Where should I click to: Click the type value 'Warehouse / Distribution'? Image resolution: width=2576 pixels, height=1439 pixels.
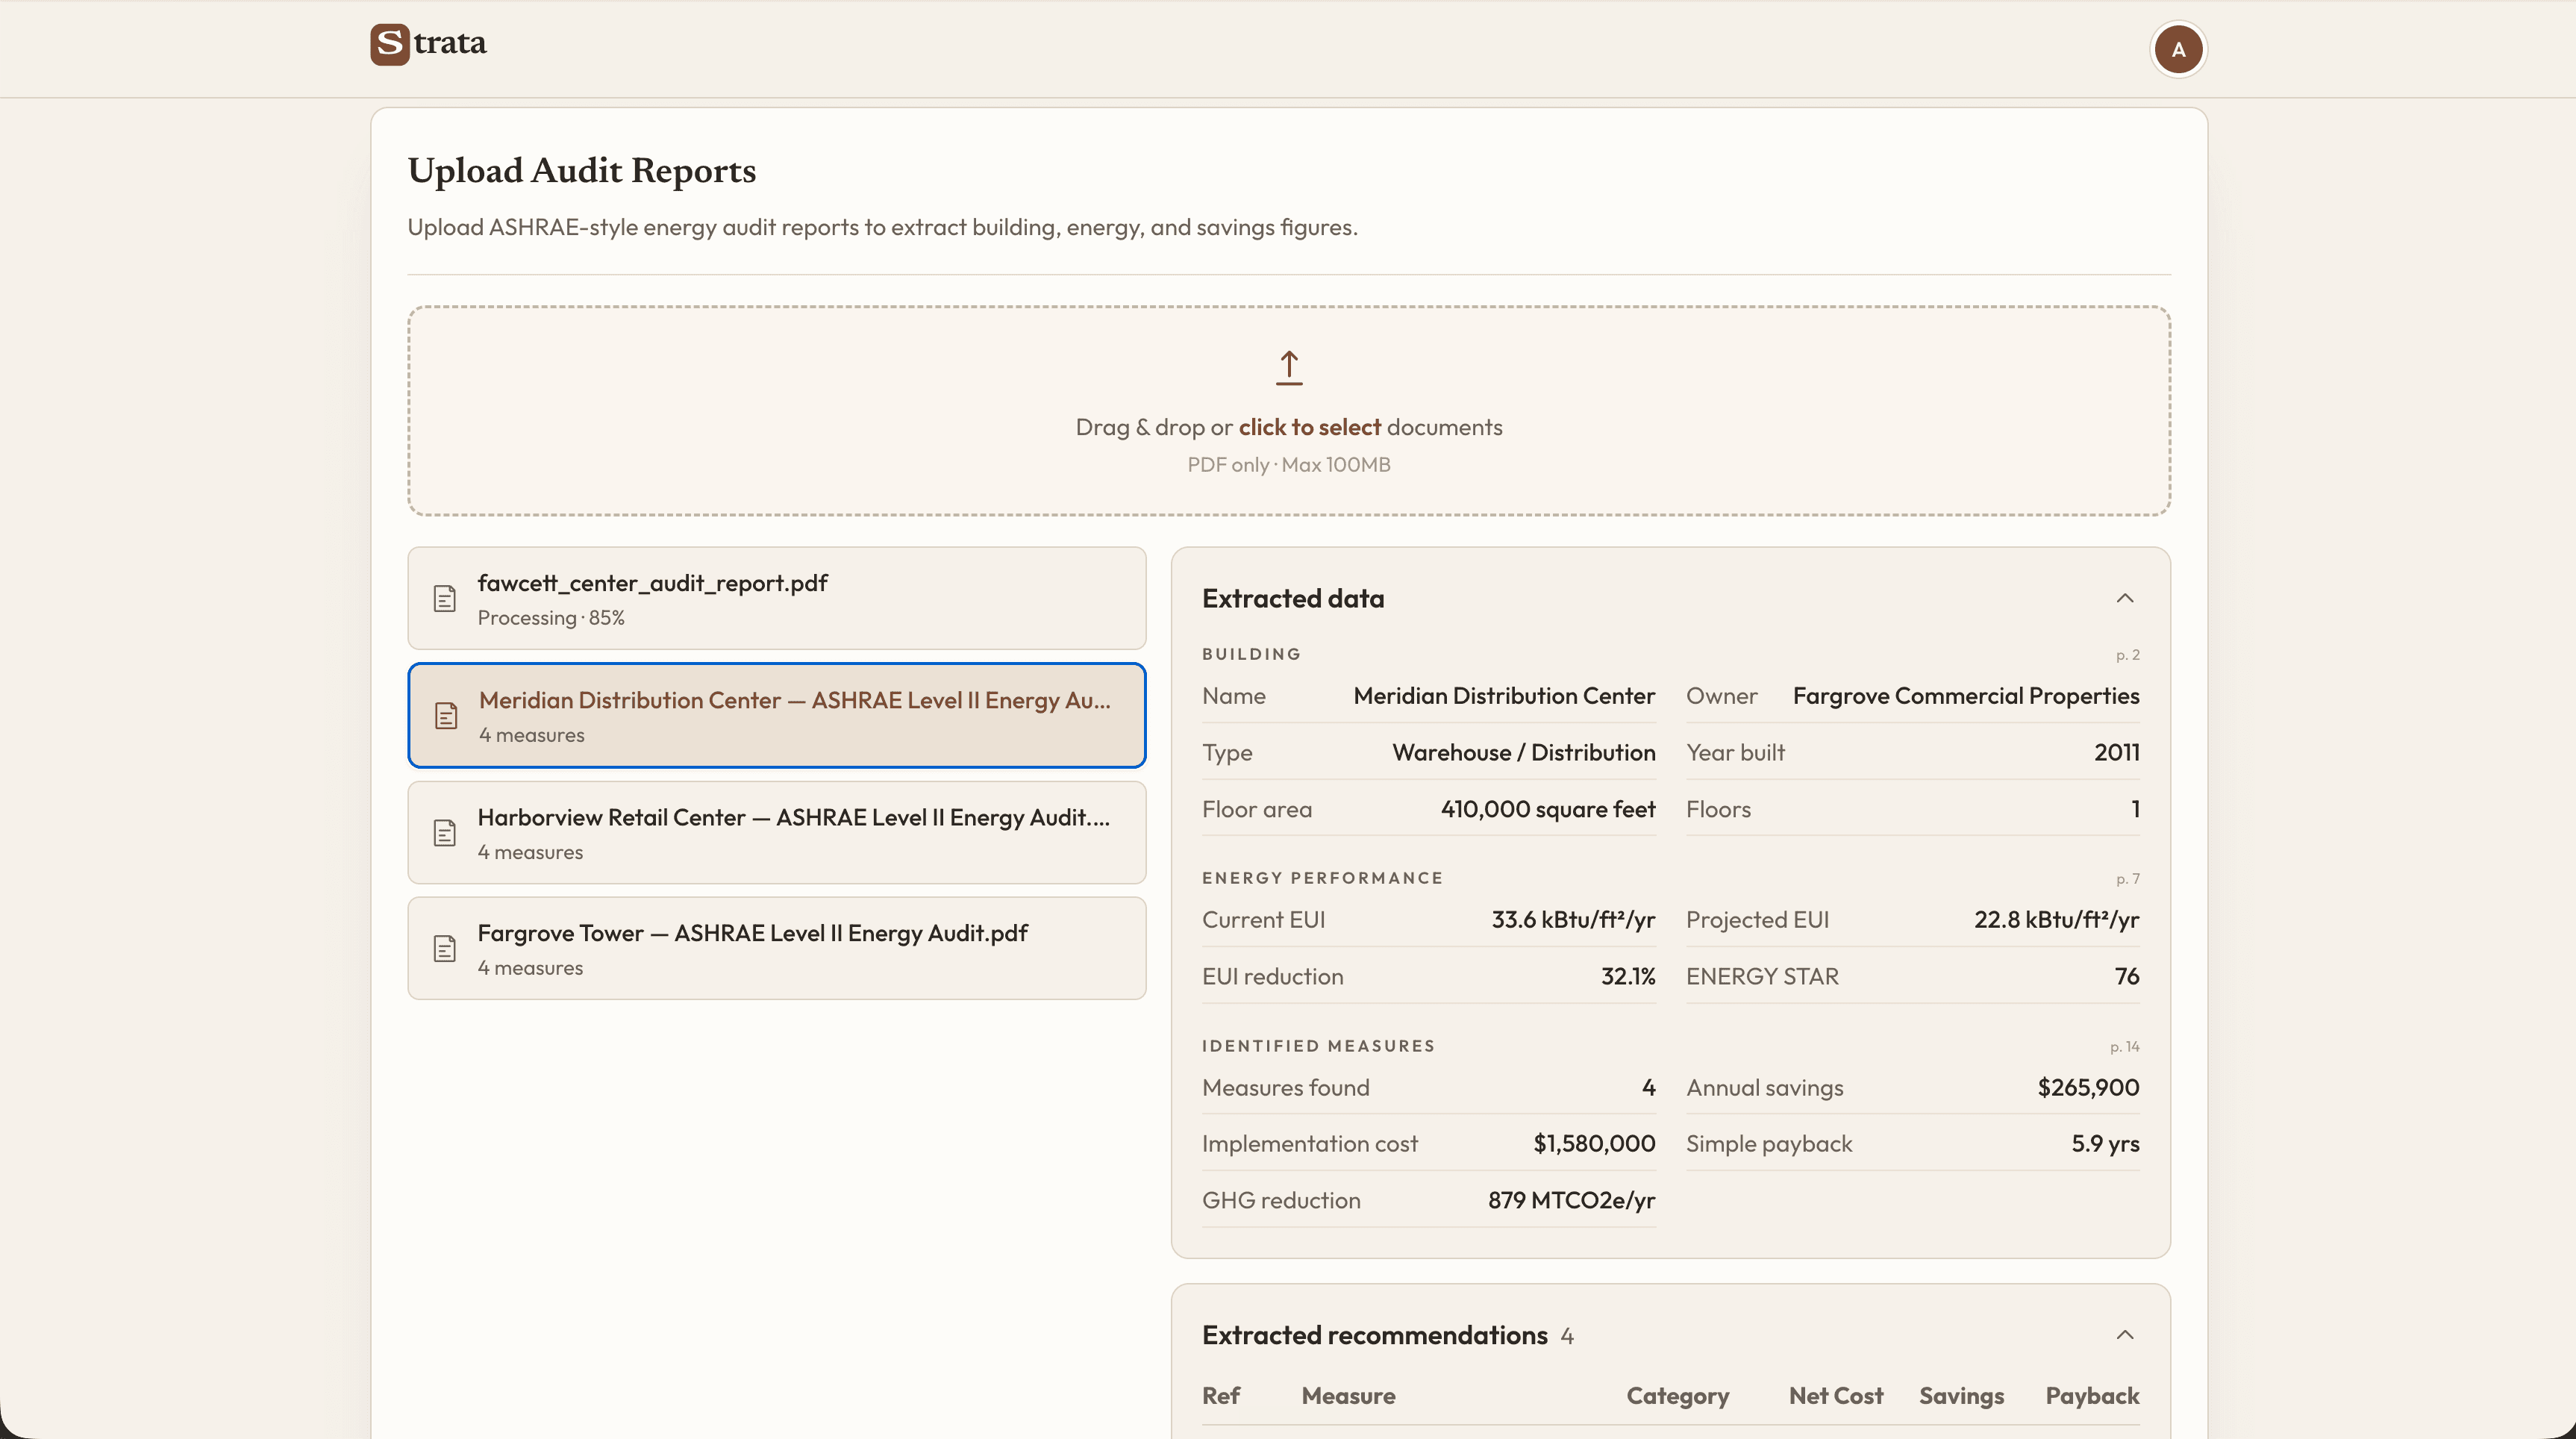point(1524,753)
